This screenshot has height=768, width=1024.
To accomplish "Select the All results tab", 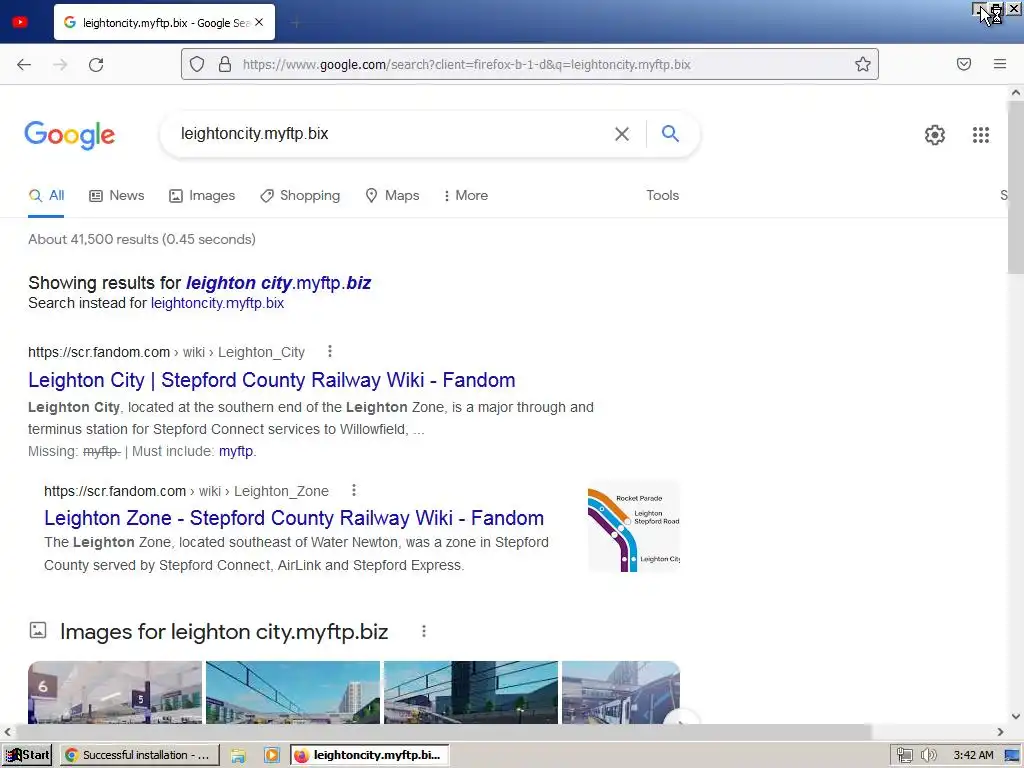I will click(46, 195).
